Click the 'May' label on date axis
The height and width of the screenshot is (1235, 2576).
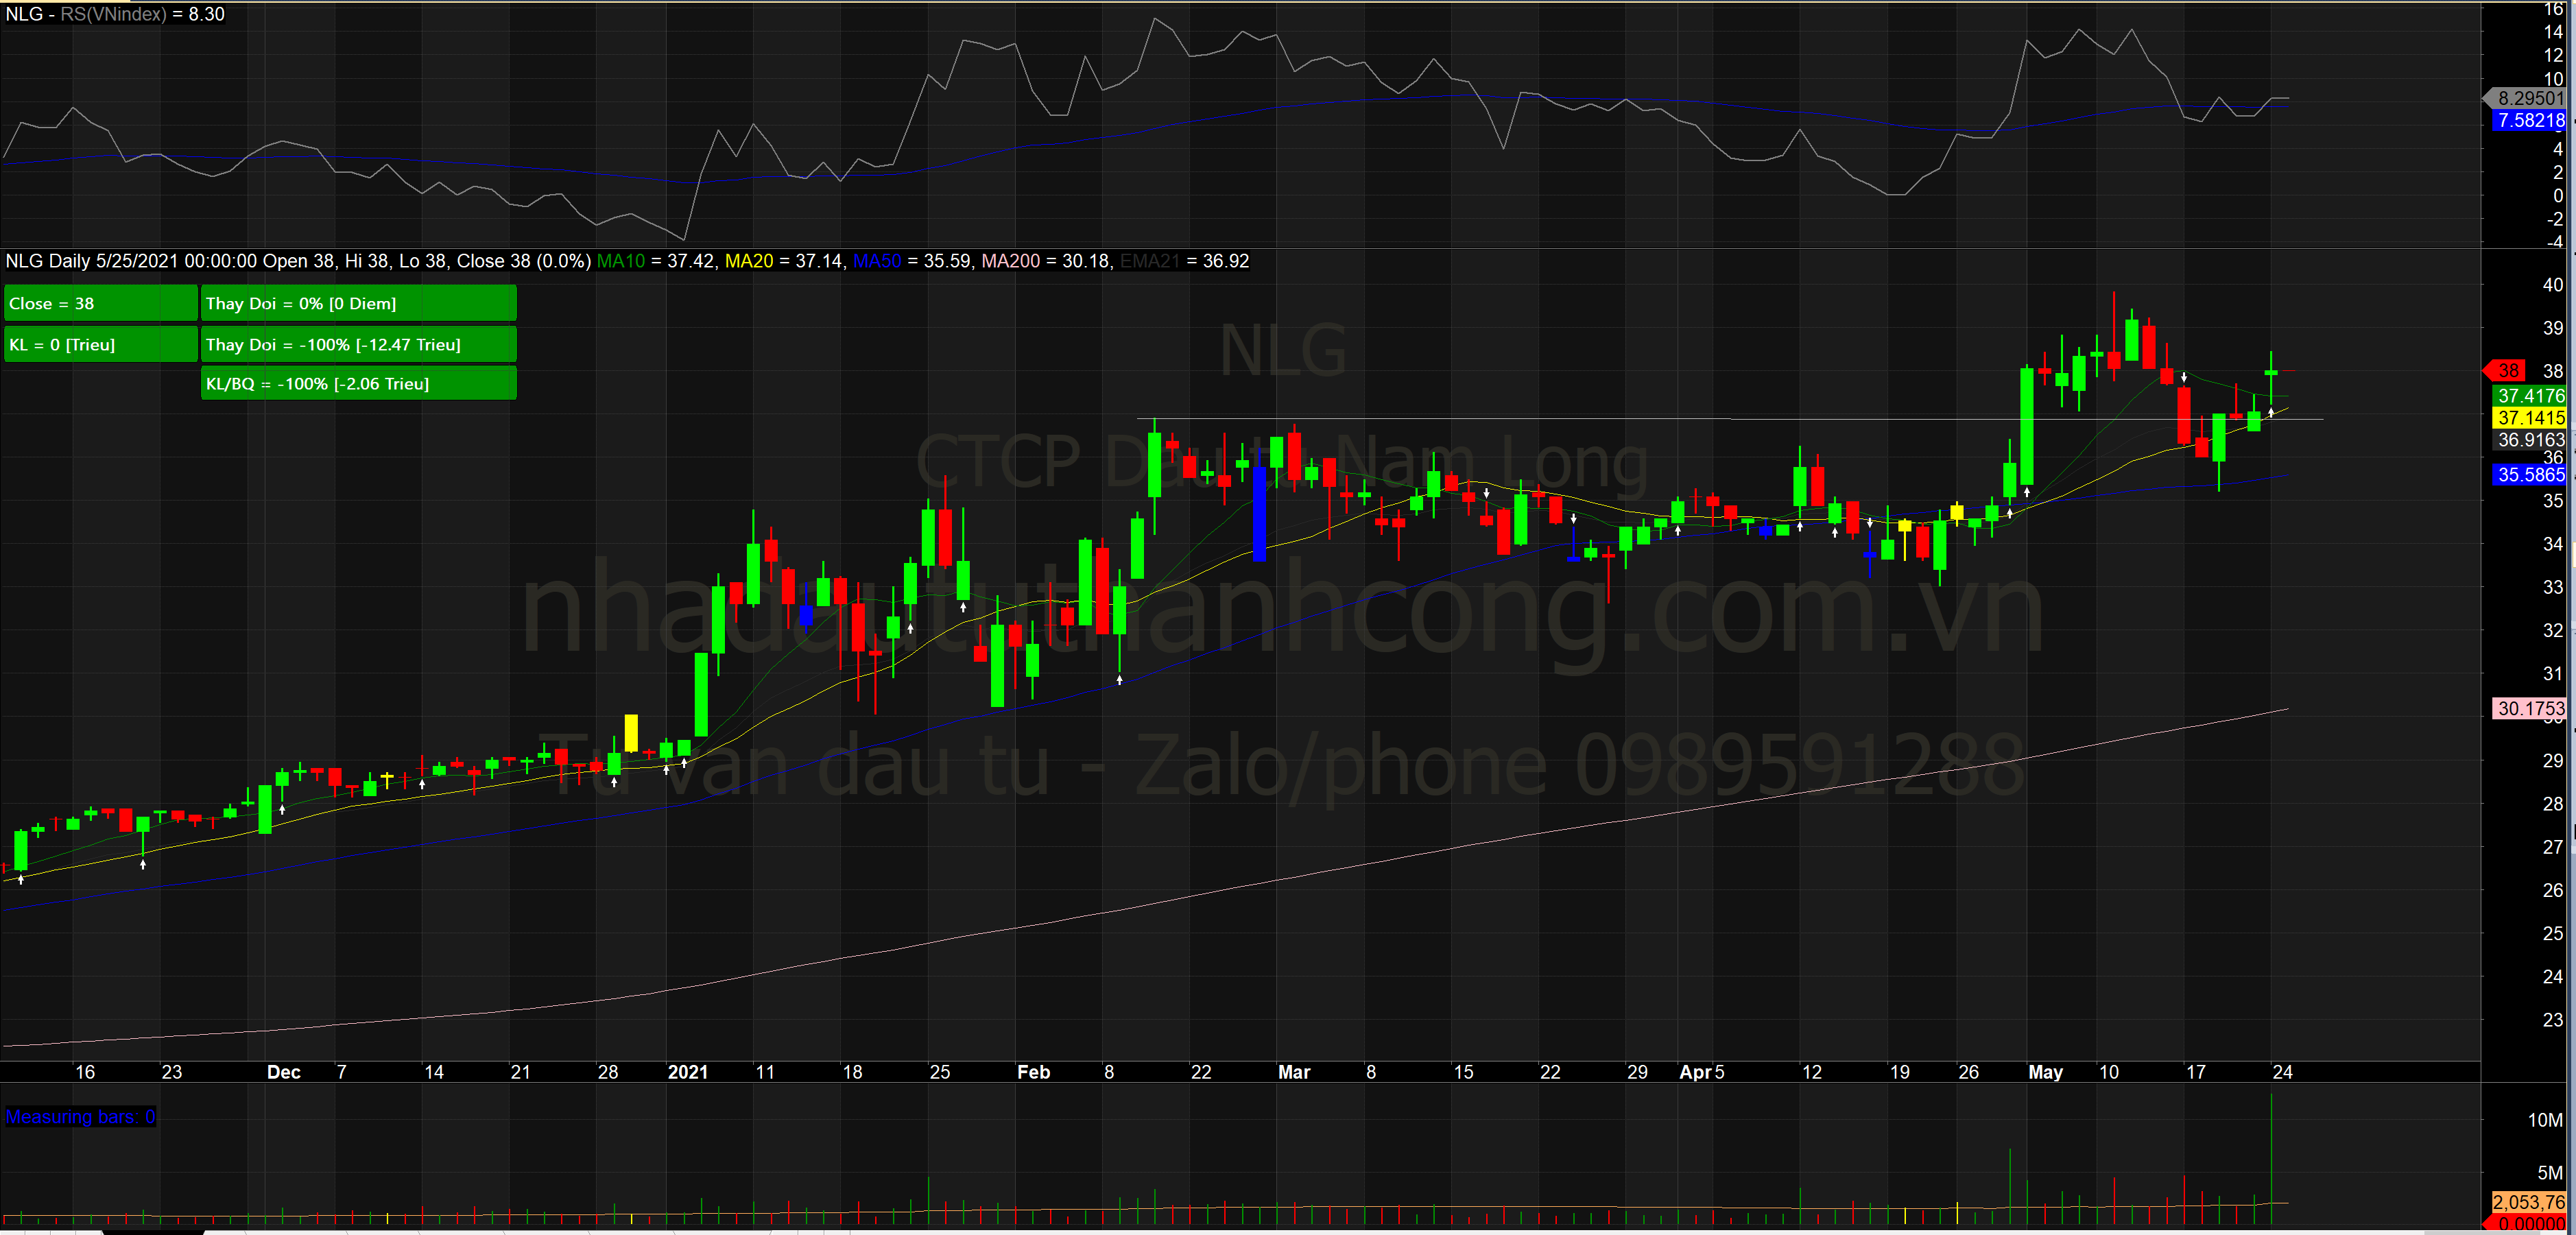(2045, 1072)
